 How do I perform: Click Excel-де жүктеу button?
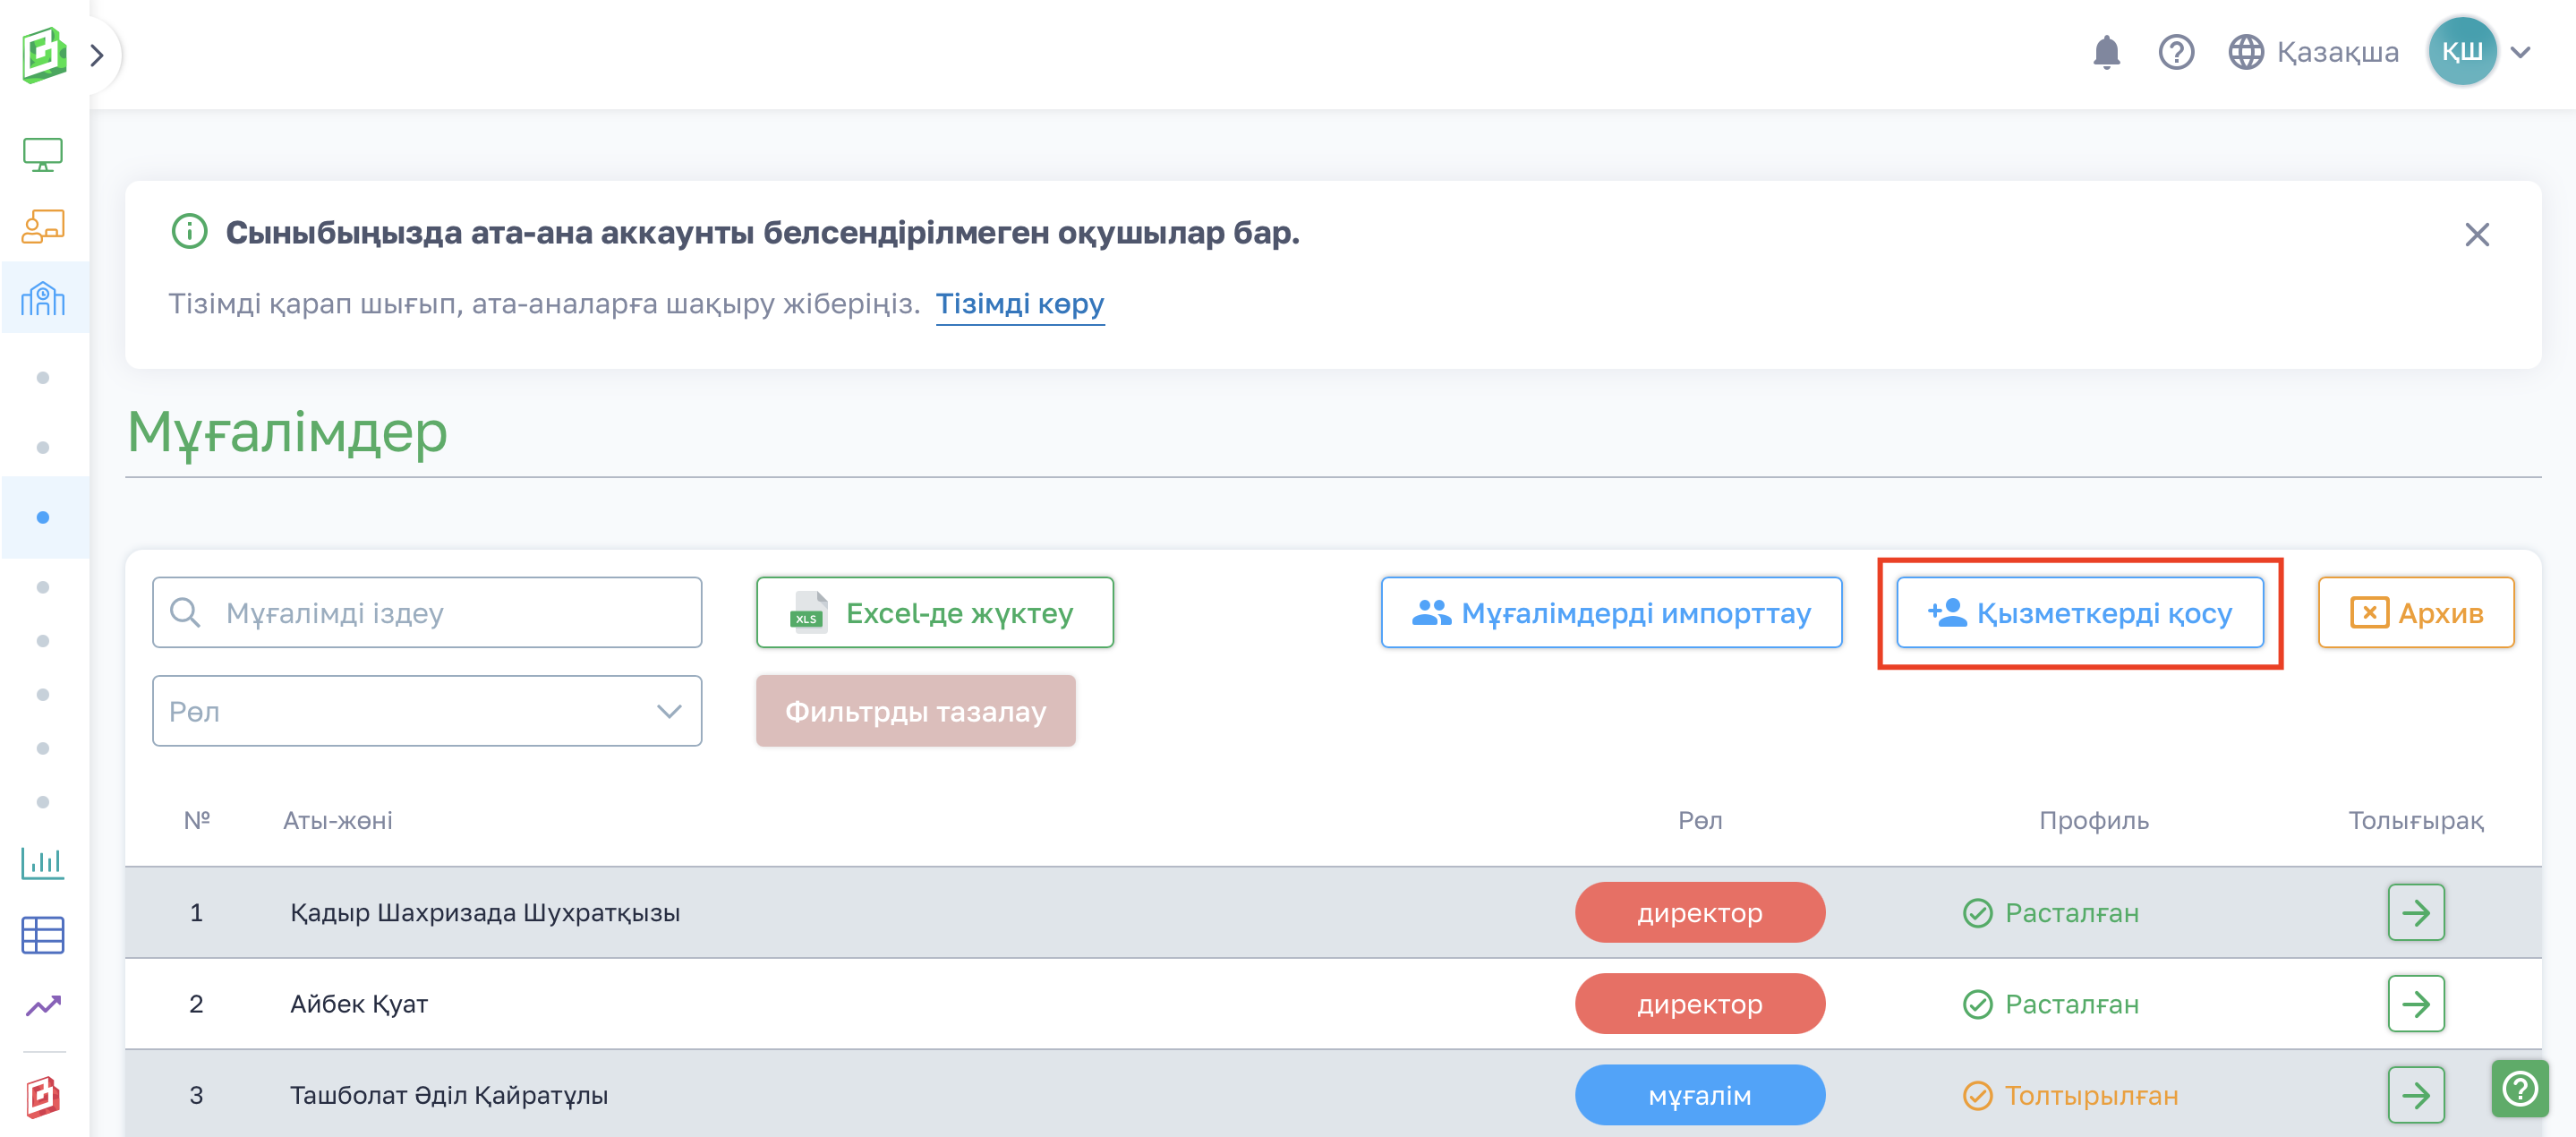click(934, 613)
